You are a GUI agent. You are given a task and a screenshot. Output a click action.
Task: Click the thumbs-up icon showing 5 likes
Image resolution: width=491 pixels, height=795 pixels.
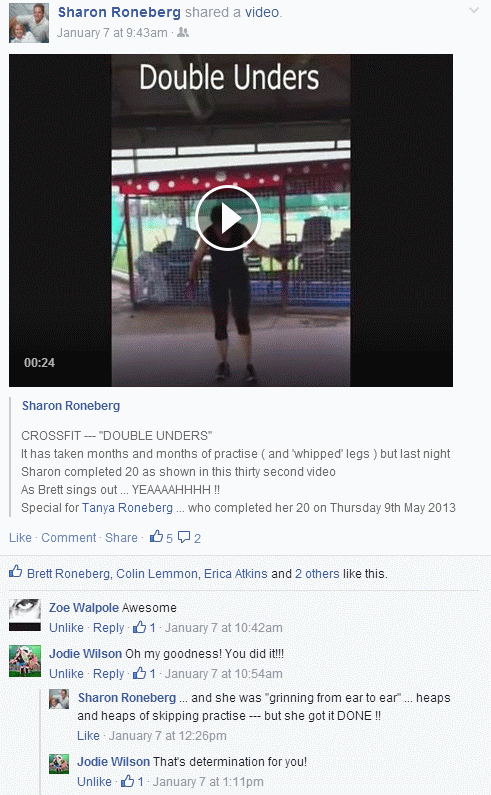[x=157, y=537]
